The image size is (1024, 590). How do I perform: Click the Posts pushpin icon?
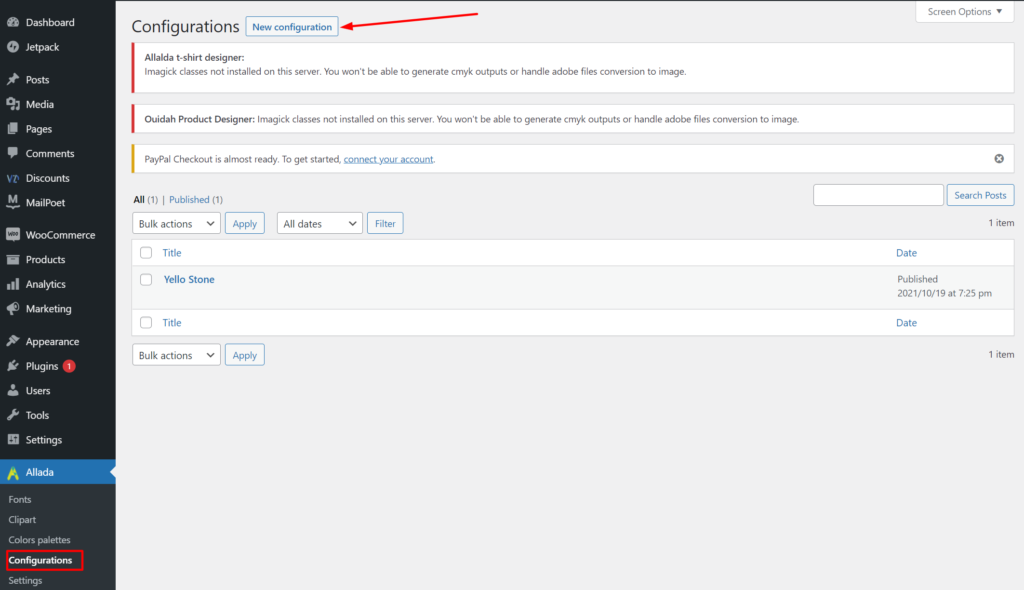coord(13,80)
